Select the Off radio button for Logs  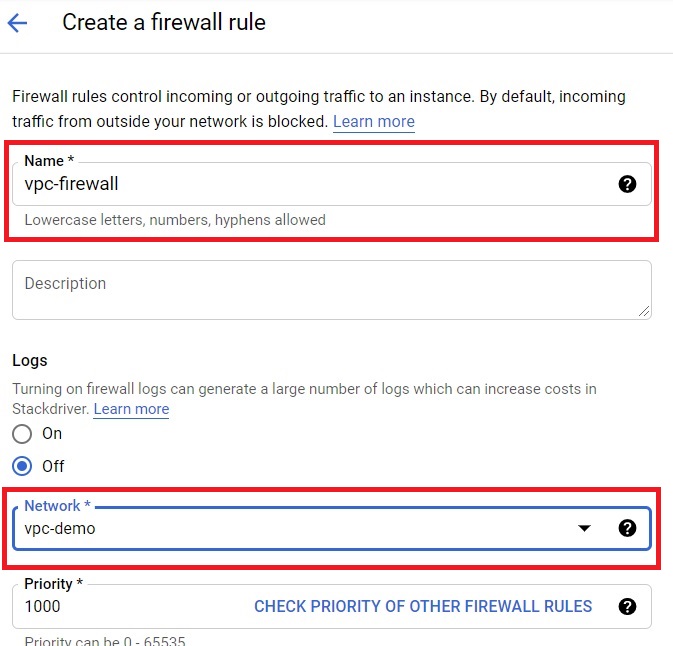point(22,466)
